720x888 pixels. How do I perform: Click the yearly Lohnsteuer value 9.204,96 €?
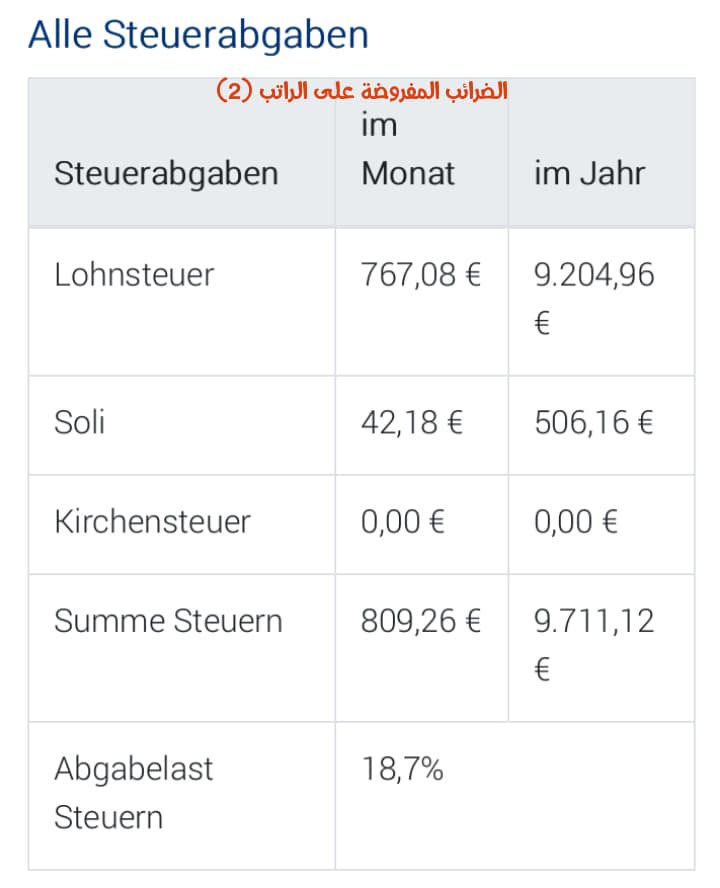pos(594,299)
